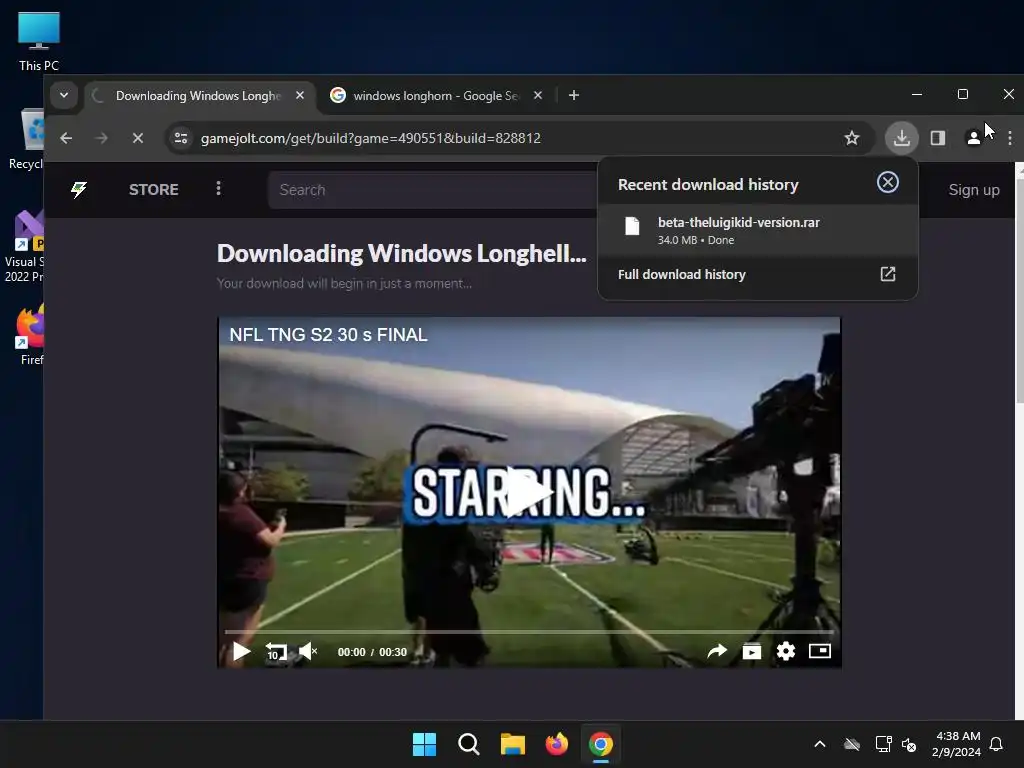Open a new Chrome tab
Viewport: 1024px width, 768px height.
(573, 95)
